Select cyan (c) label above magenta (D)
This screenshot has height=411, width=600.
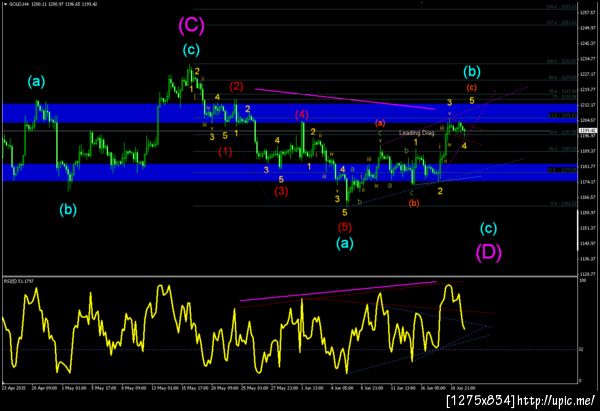489,228
